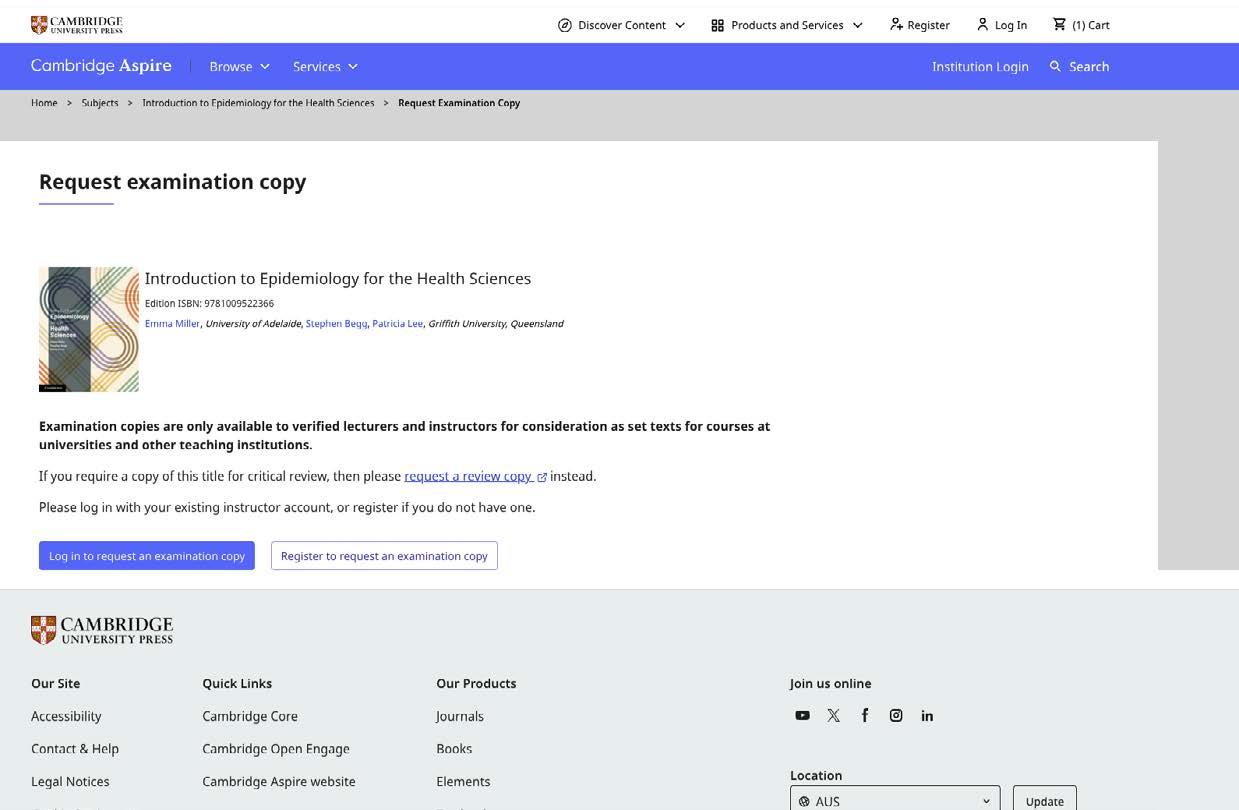Open YouTube social icon in footer
The width and height of the screenshot is (1239, 810).
[x=802, y=715]
